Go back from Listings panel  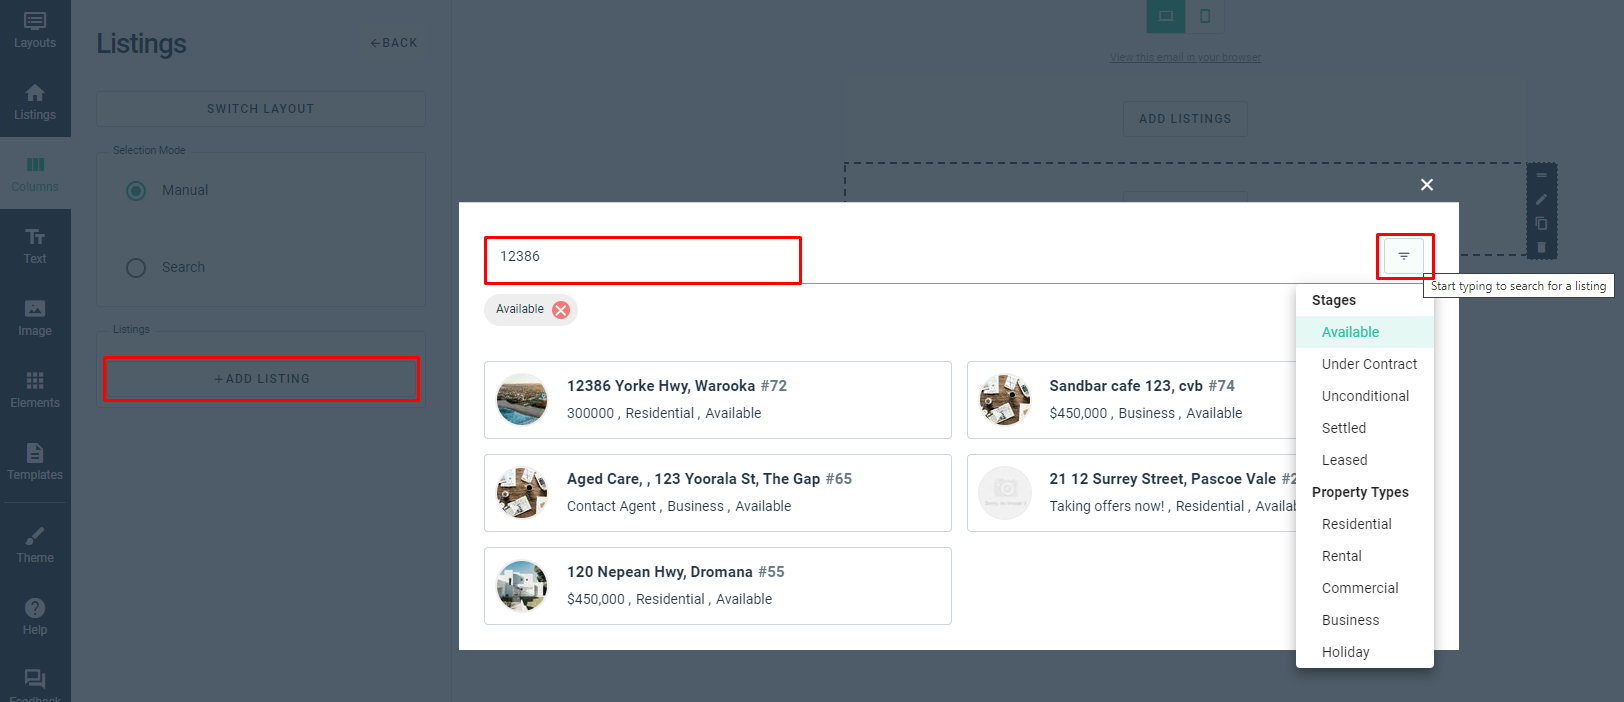(x=394, y=43)
